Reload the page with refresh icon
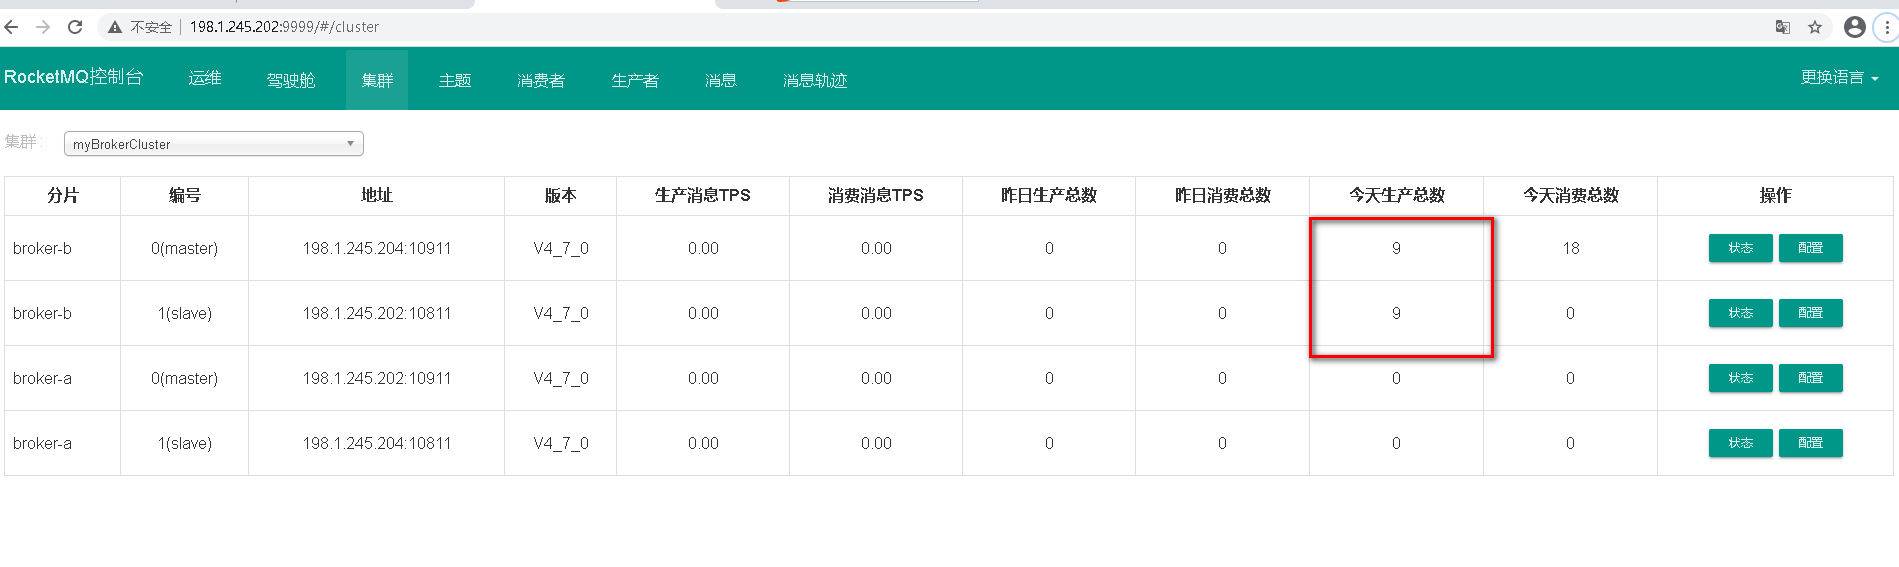This screenshot has width=1899, height=567. point(75,27)
